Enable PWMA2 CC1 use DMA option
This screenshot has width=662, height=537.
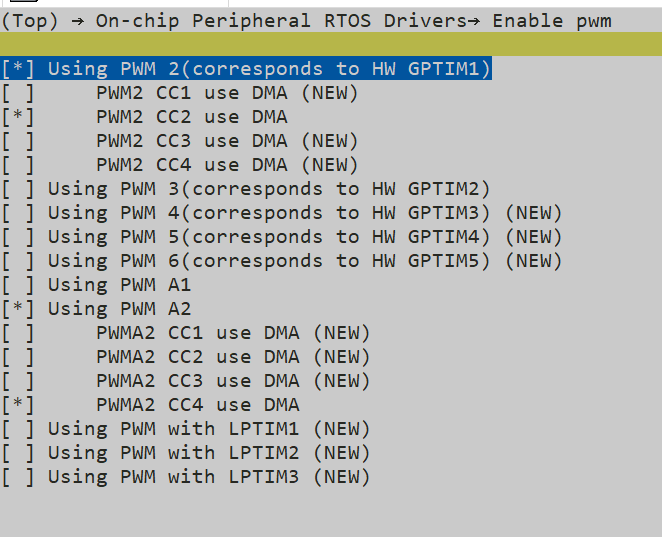[x=19, y=333]
